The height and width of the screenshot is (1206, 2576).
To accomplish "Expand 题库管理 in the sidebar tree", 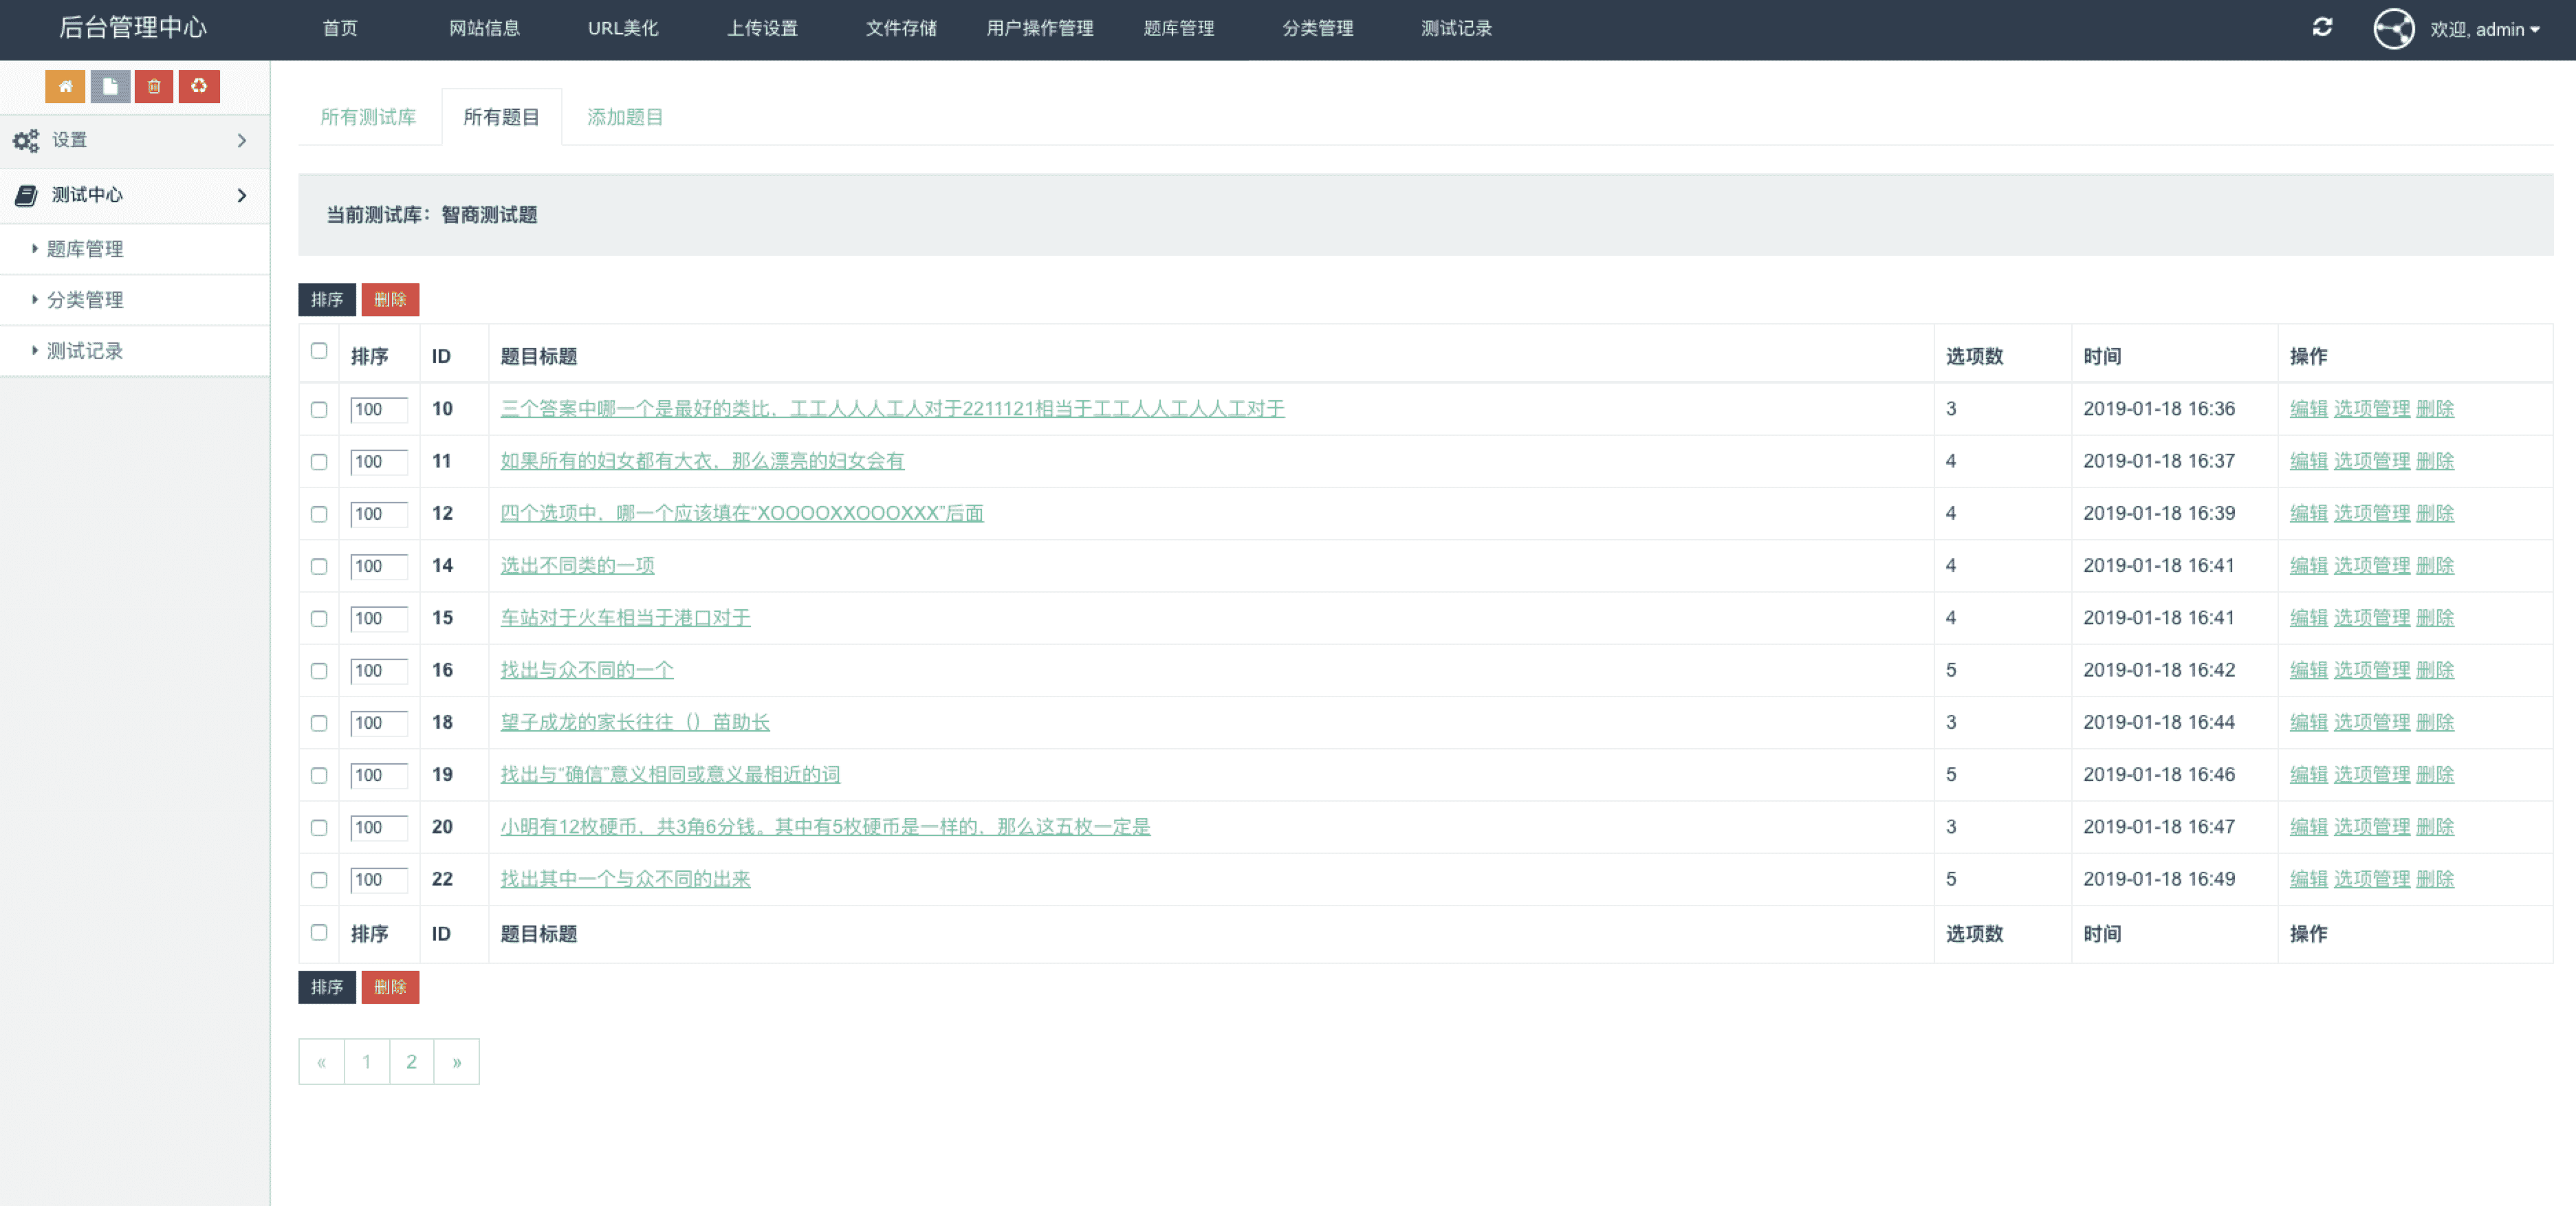I will pos(84,249).
